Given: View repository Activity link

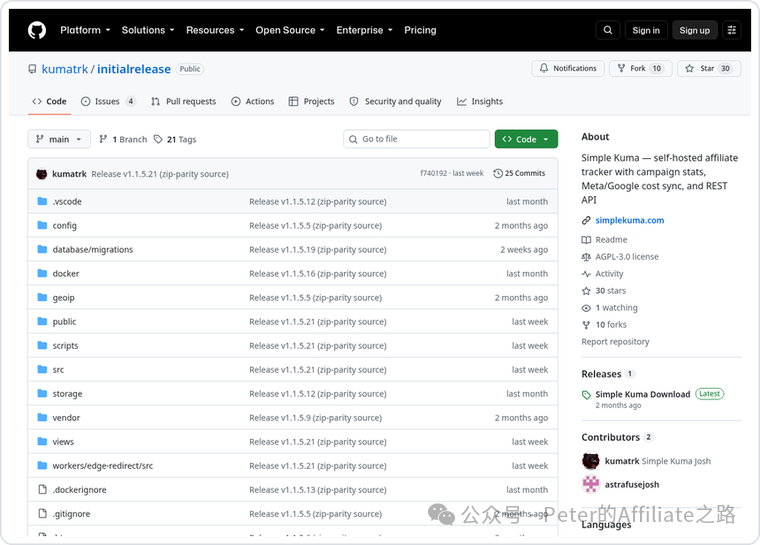Looking at the screenshot, I should [602, 273].
